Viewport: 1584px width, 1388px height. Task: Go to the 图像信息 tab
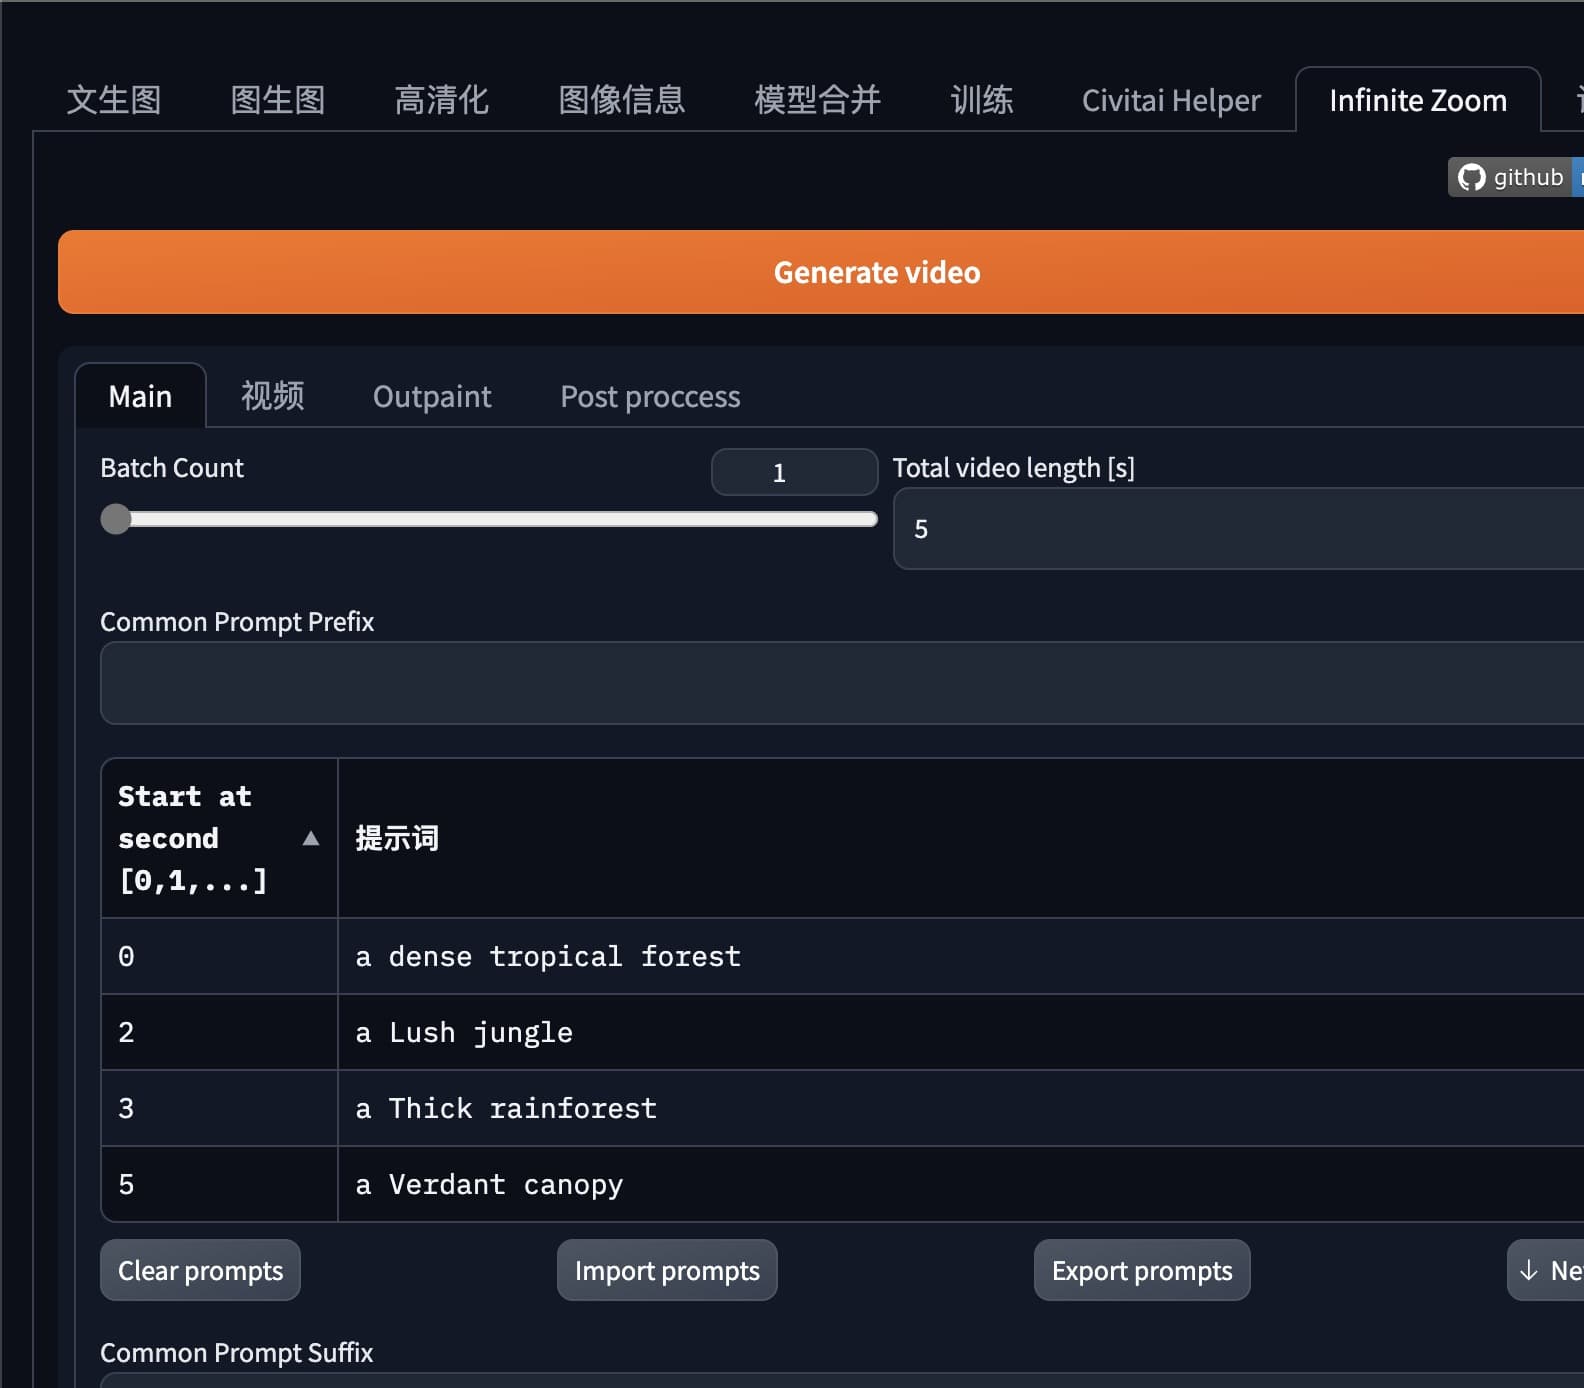[x=621, y=100]
